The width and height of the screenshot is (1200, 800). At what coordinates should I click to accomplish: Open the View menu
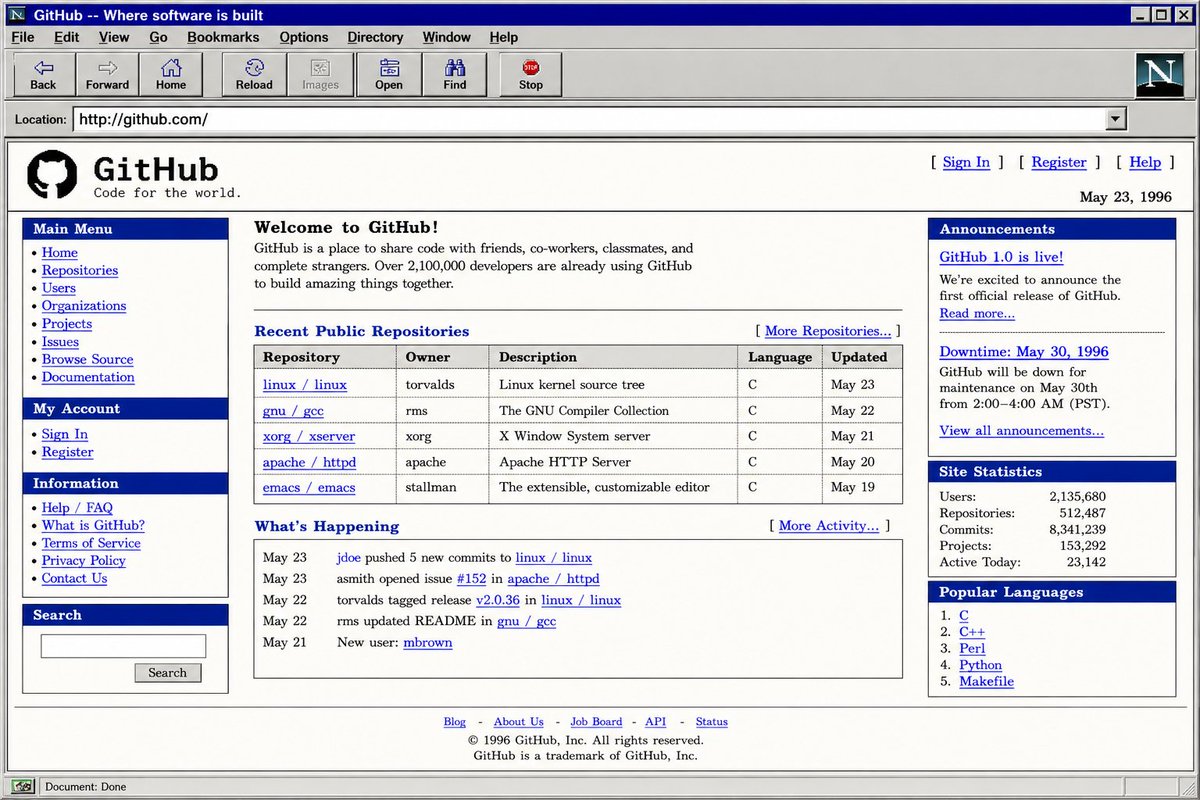pyautogui.click(x=114, y=37)
